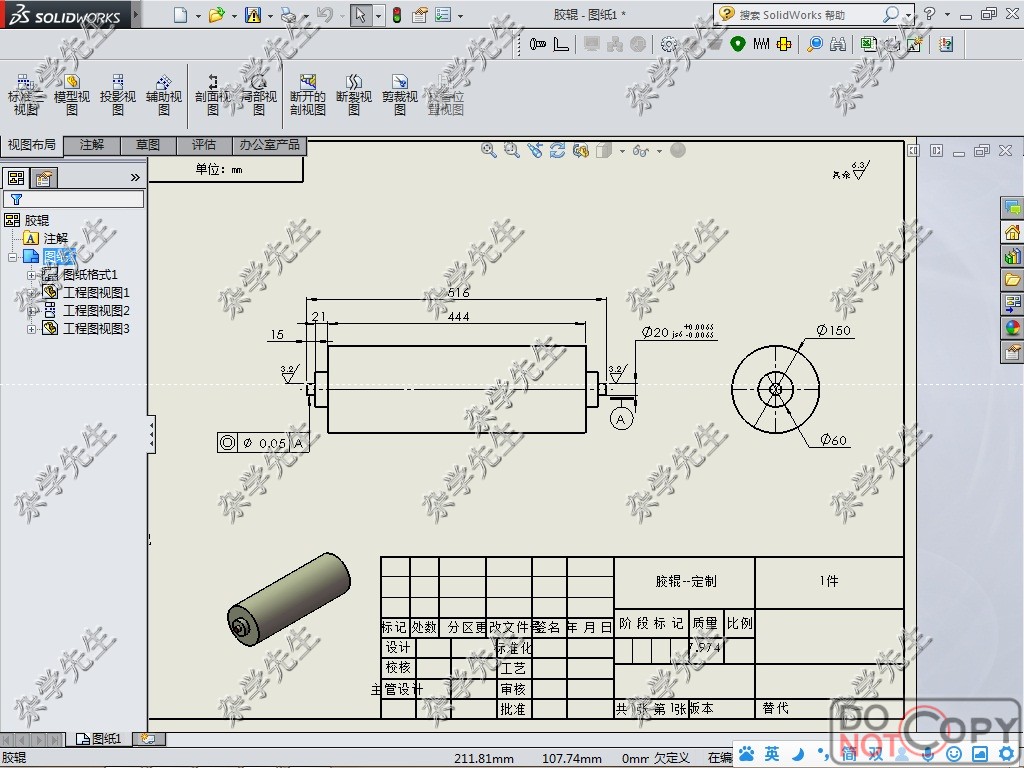The image size is (1024, 768).
Task: Click the bolt Toolbox icon
Action: tap(537, 44)
